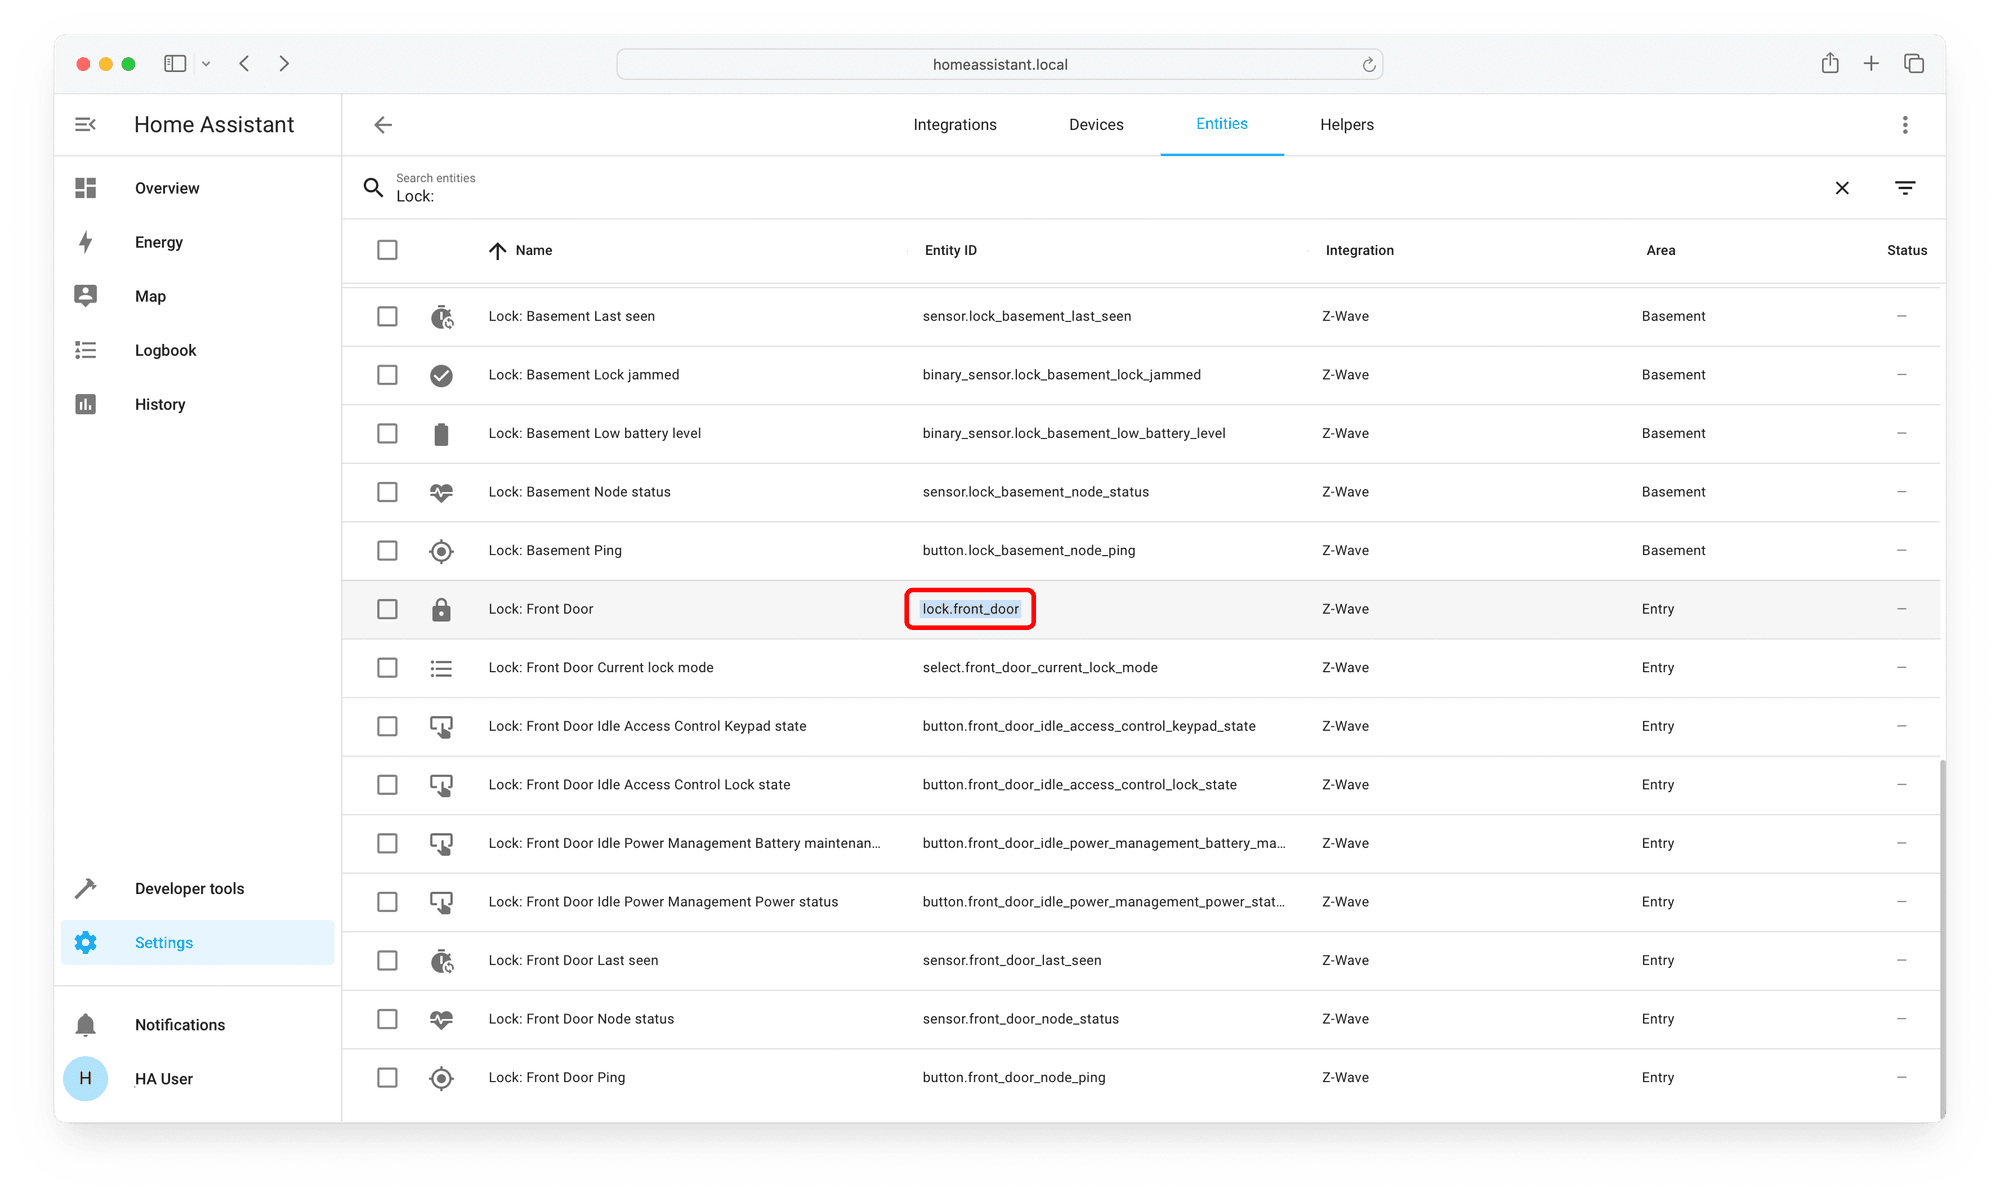Click the checkmark icon for Basement Lock jammed
The image size is (2000, 1198).
[x=441, y=375]
